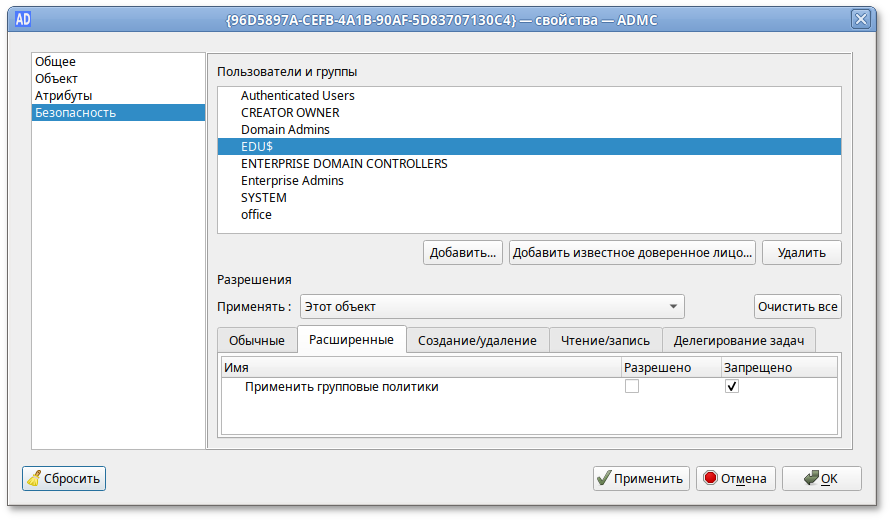Select the office entry

pyautogui.click(x=529, y=215)
